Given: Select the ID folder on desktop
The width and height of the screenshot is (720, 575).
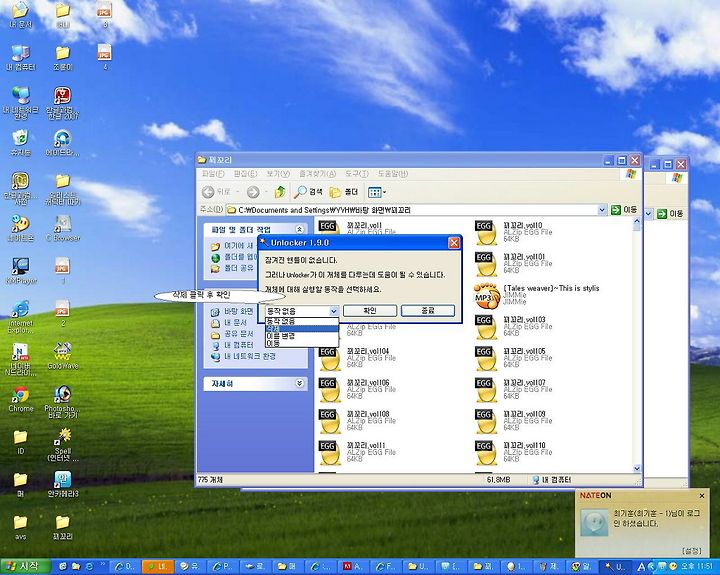Looking at the screenshot, I should (x=20, y=442).
